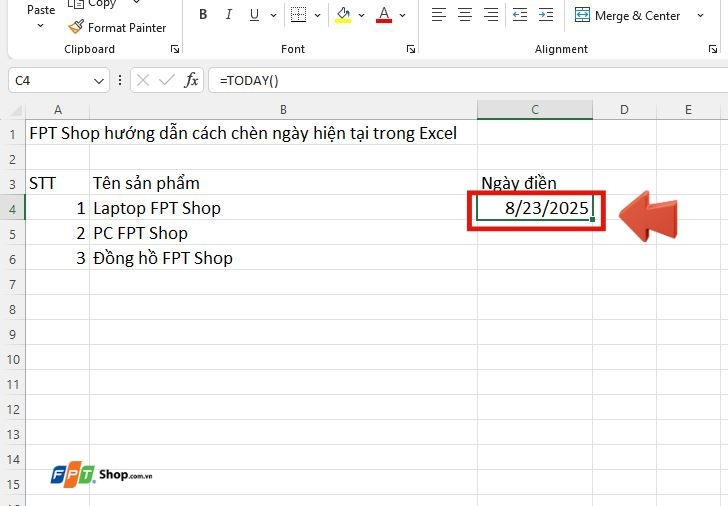Click the Select All corner triangle
The width and height of the screenshot is (728, 506).
pos(16,110)
